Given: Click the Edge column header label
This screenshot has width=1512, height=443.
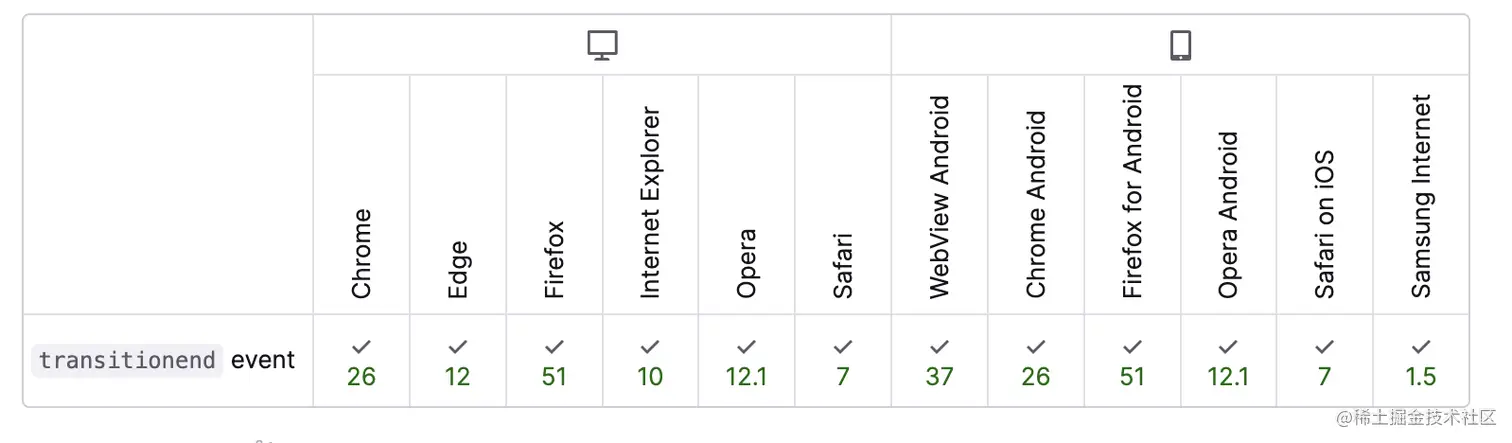Looking at the screenshot, I should (x=458, y=270).
